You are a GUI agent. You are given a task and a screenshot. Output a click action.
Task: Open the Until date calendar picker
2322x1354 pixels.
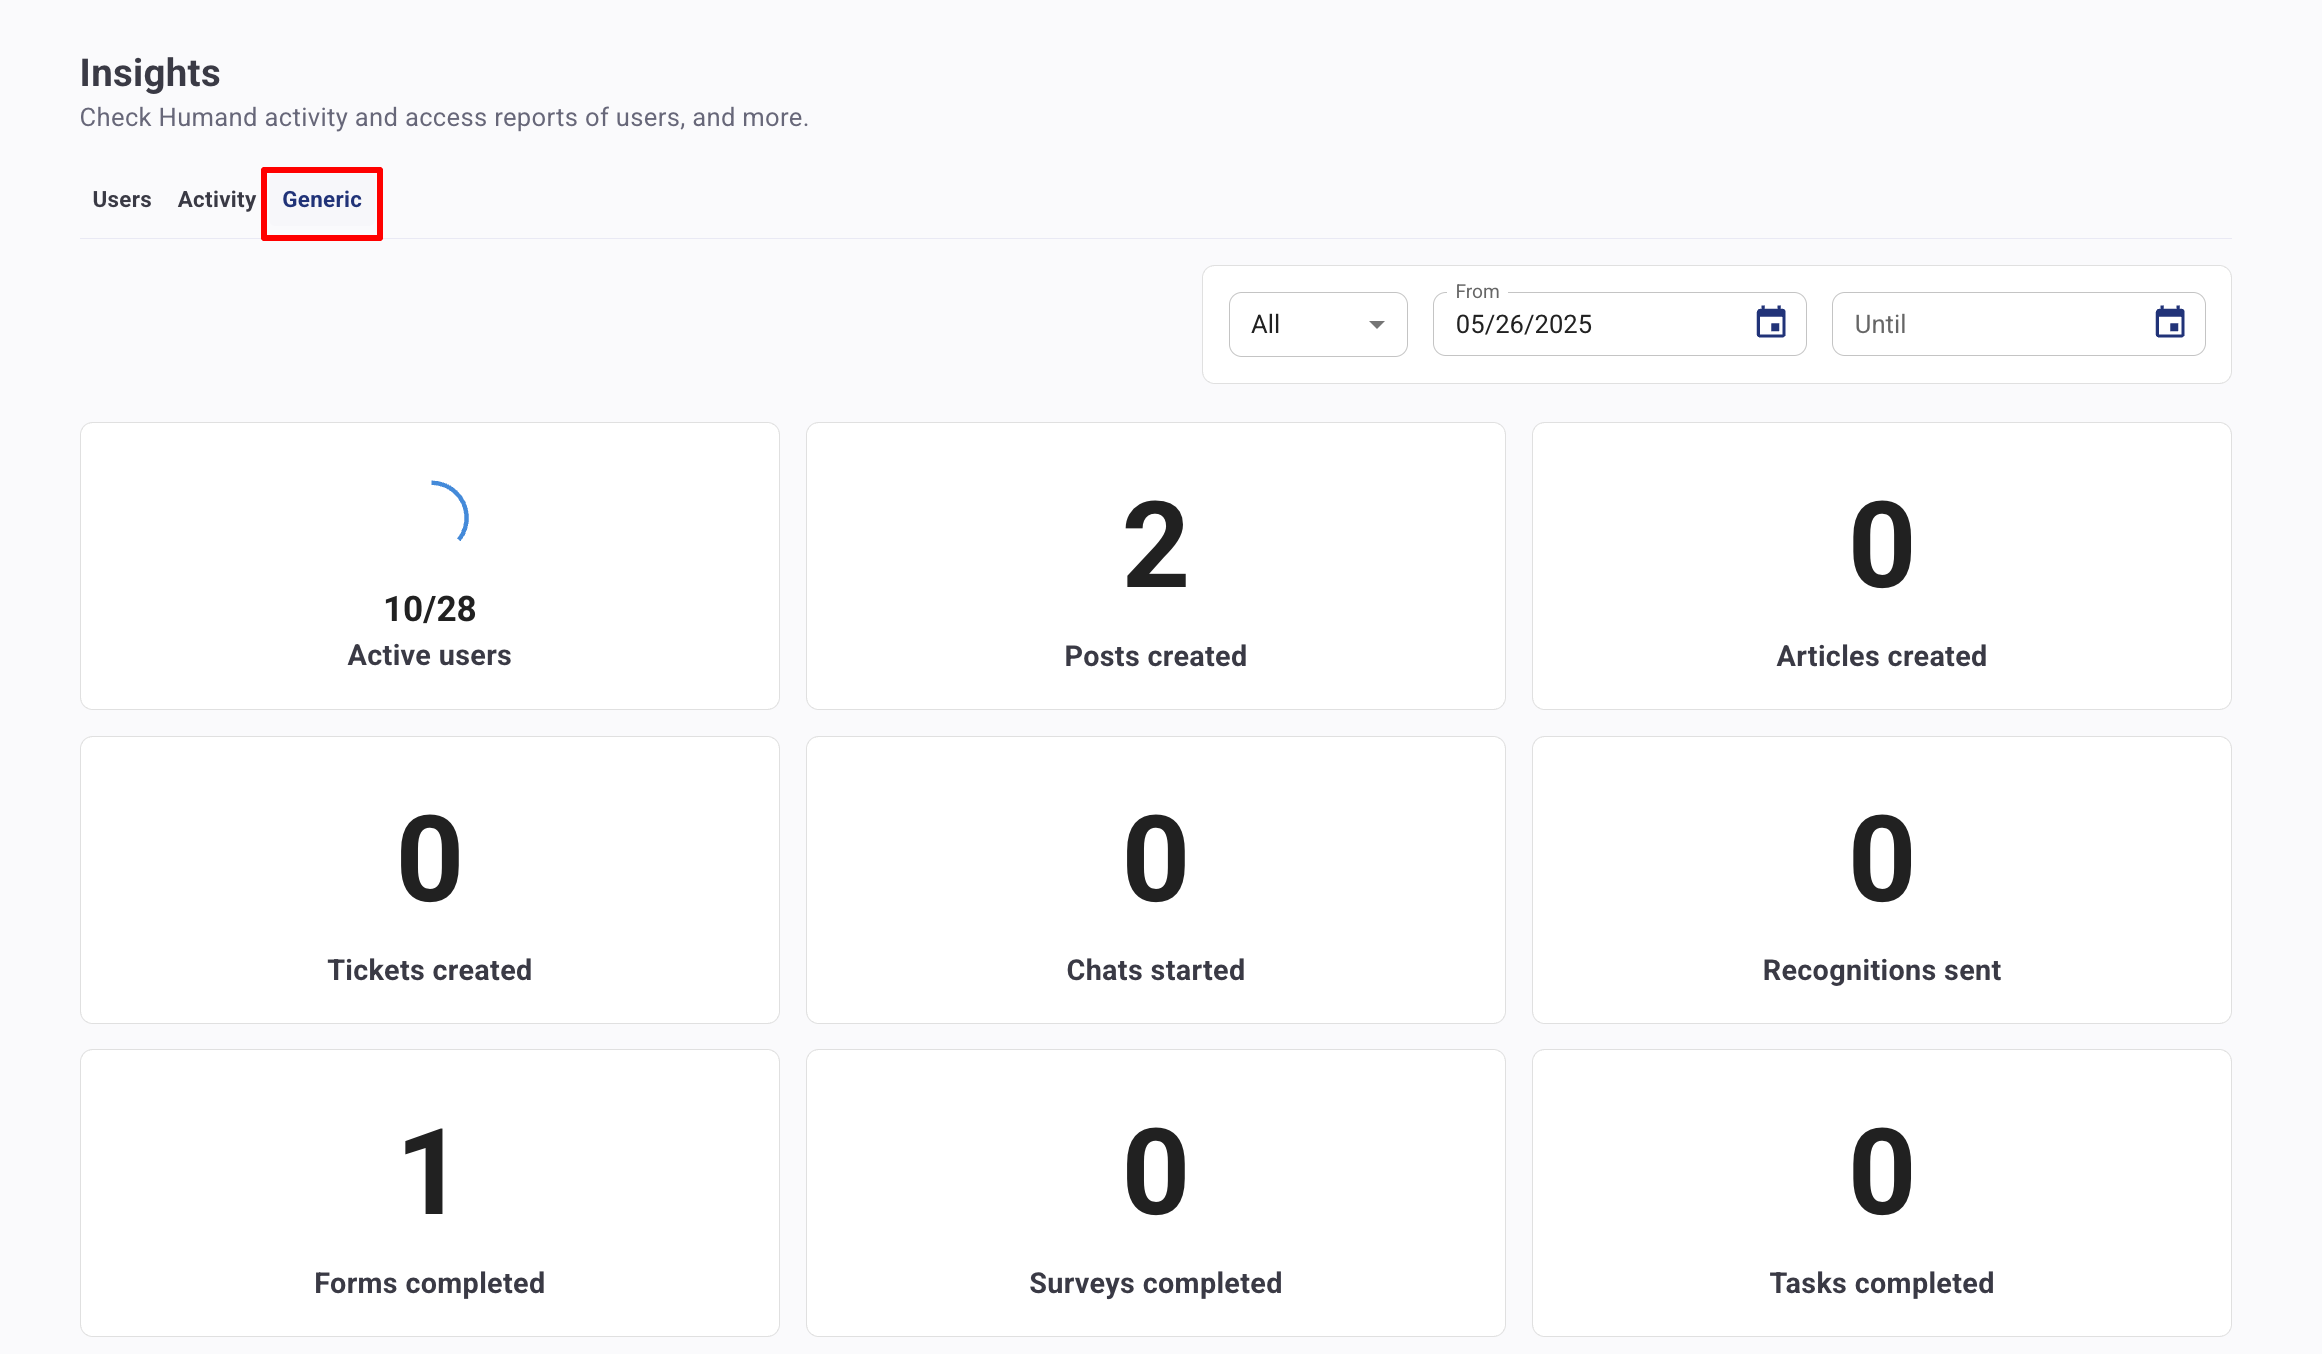[x=2169, y=323]
